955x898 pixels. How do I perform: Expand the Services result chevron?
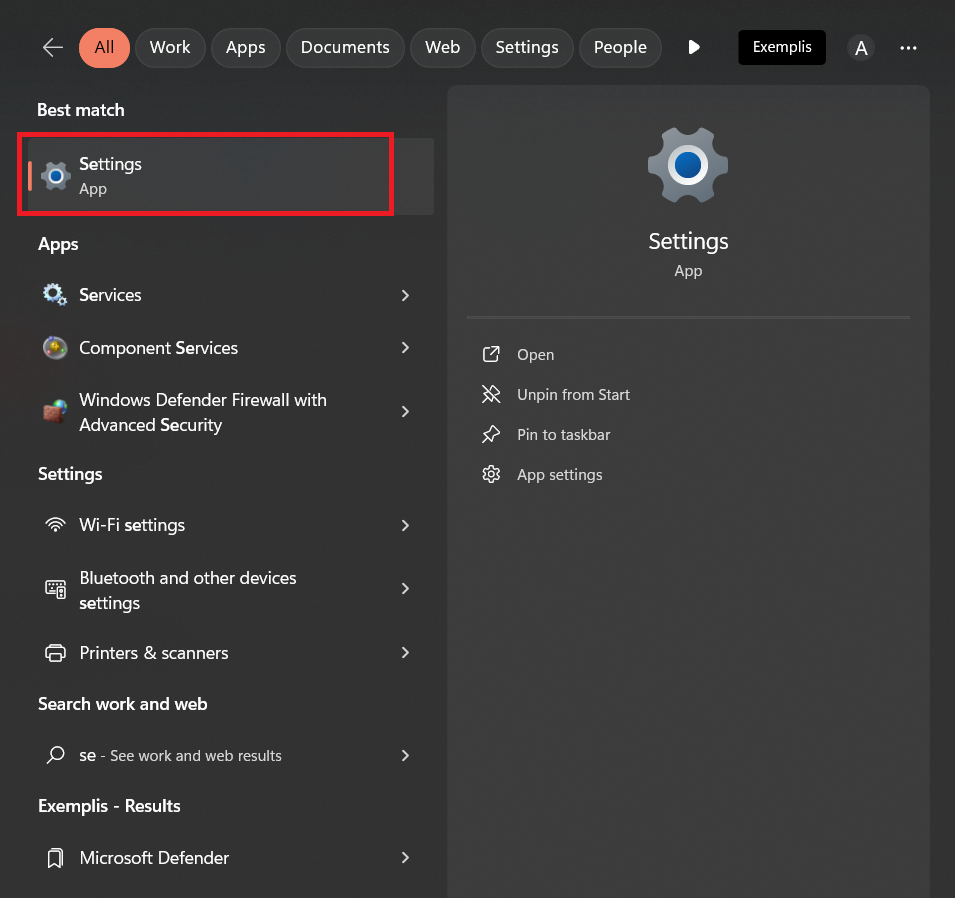point(406,295)
